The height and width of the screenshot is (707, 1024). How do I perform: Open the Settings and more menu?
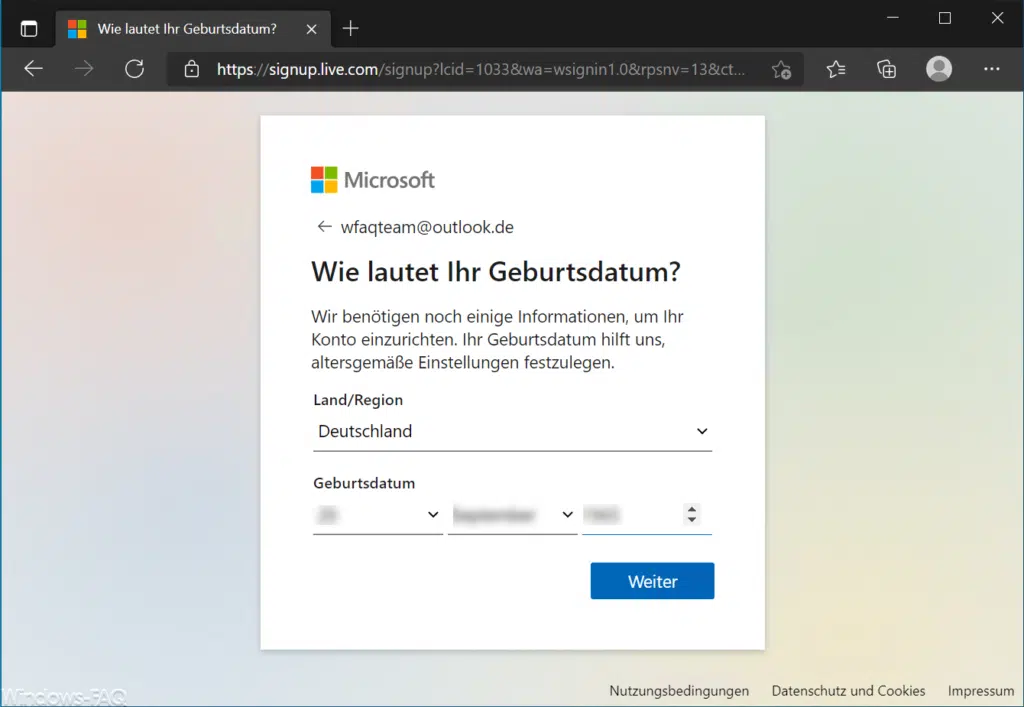[991, 69]
